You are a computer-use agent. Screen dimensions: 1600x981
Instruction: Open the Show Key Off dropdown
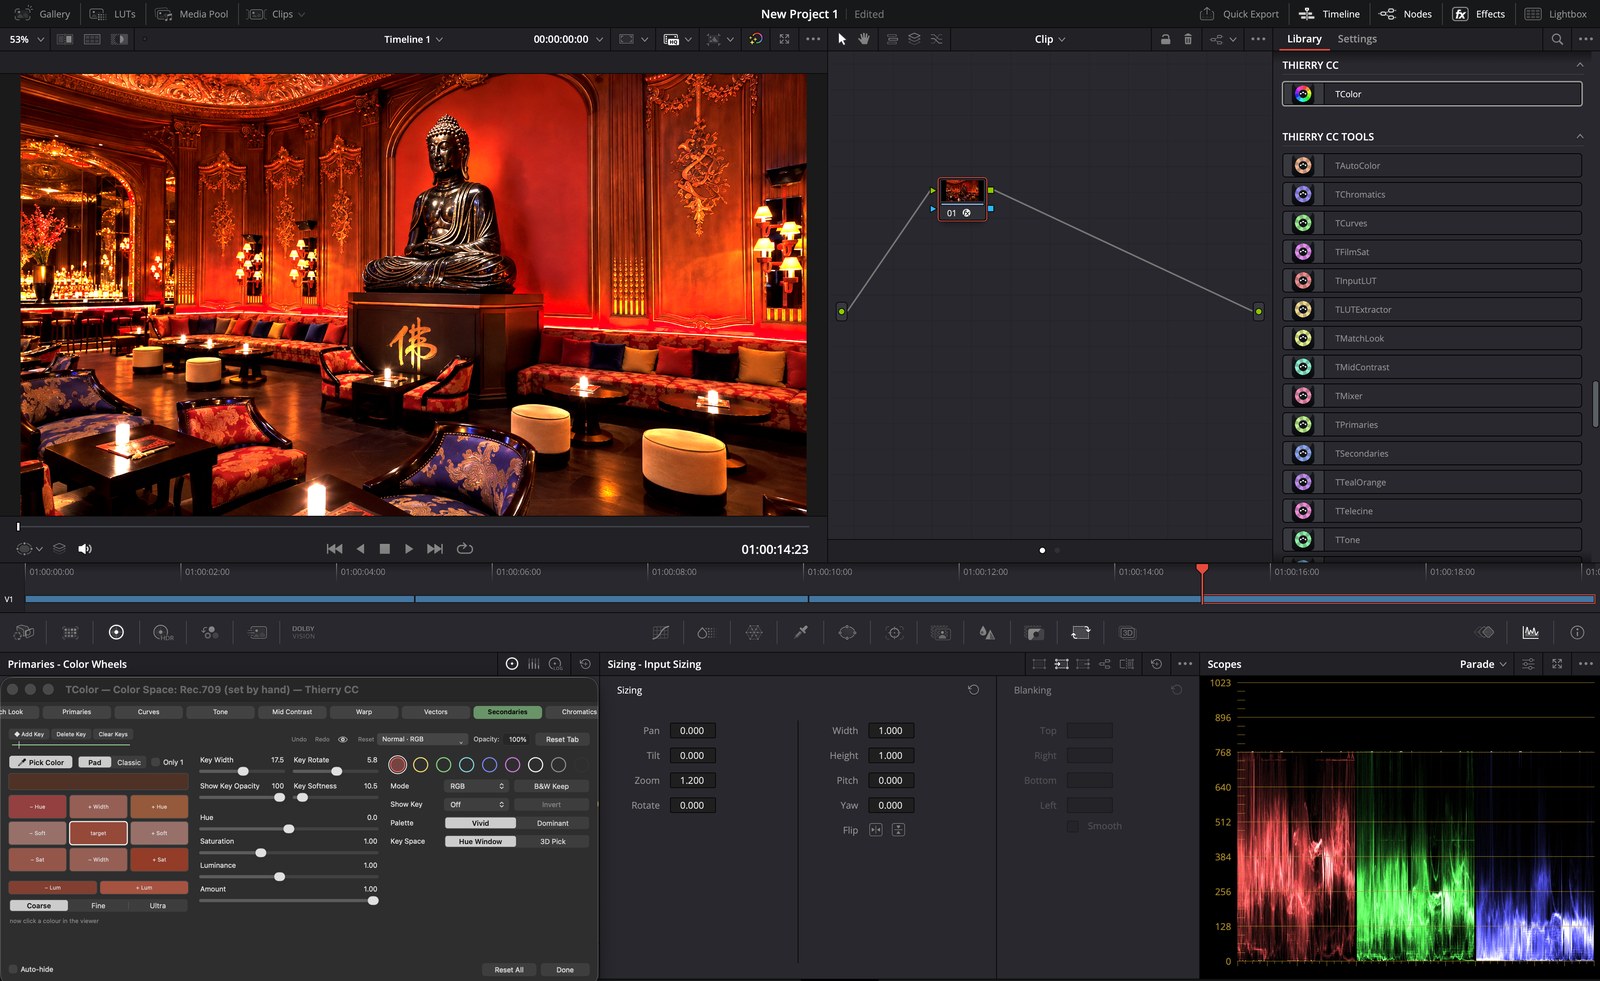click(476, 804)
